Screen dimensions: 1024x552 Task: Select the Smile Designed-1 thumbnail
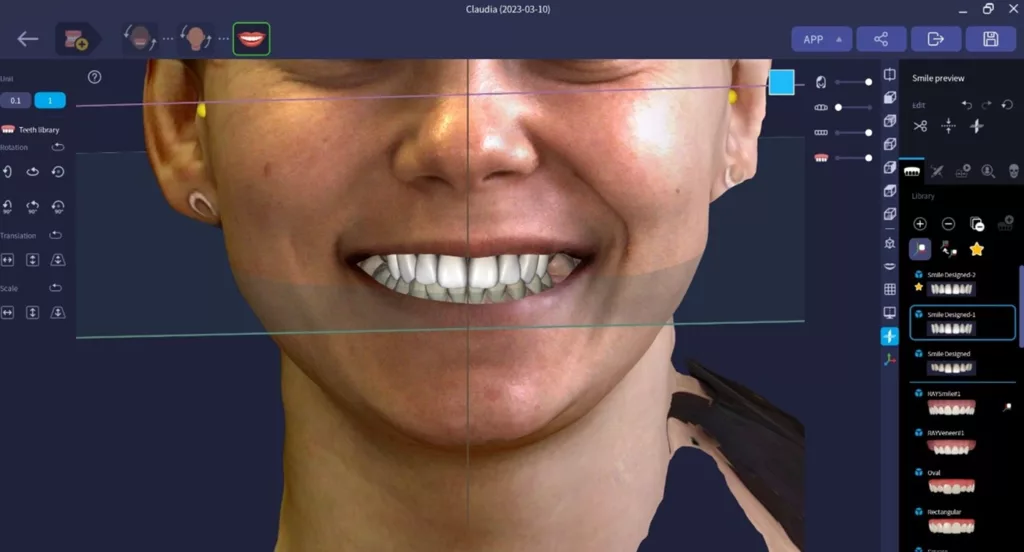[952, 329]
